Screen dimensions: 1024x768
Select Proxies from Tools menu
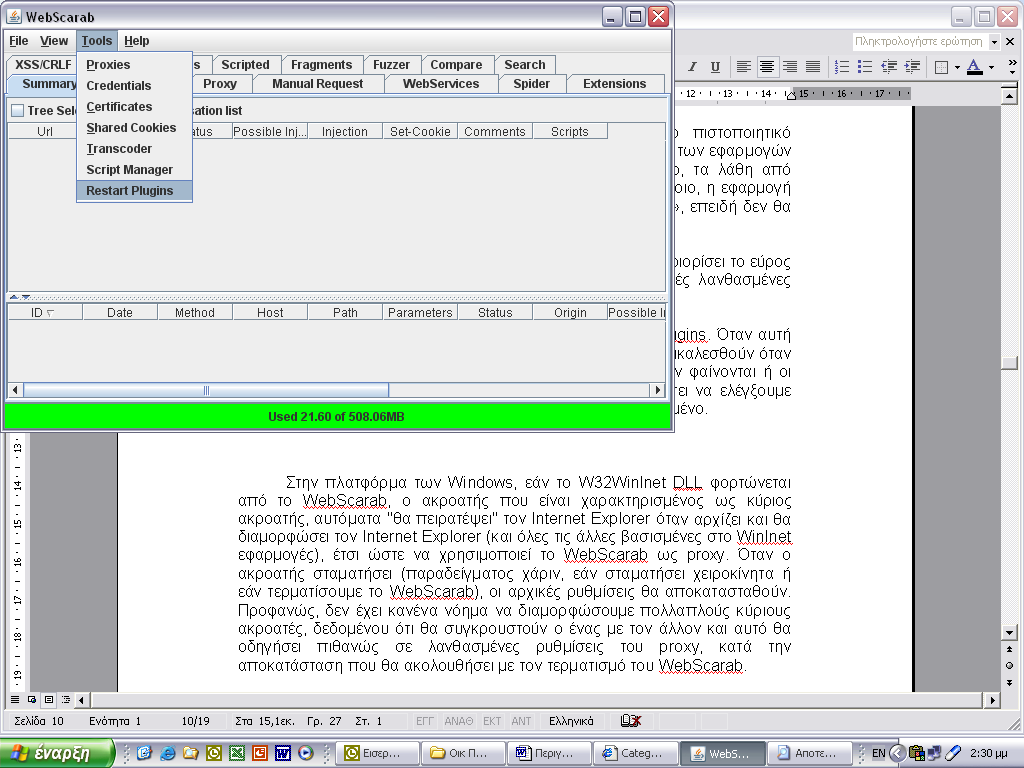click(135, 65)
